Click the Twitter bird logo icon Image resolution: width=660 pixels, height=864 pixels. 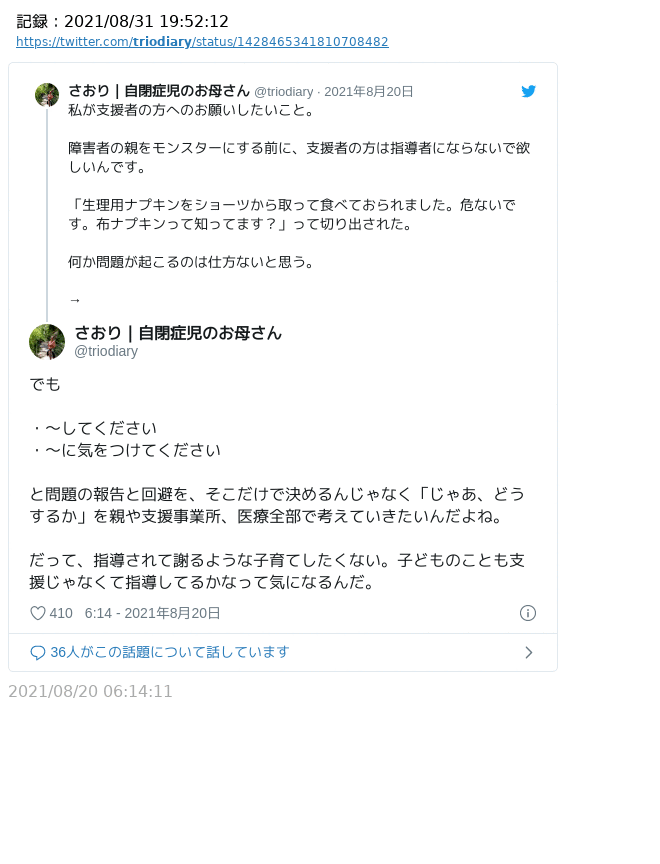pyautogui.click(x=529, y=91)
